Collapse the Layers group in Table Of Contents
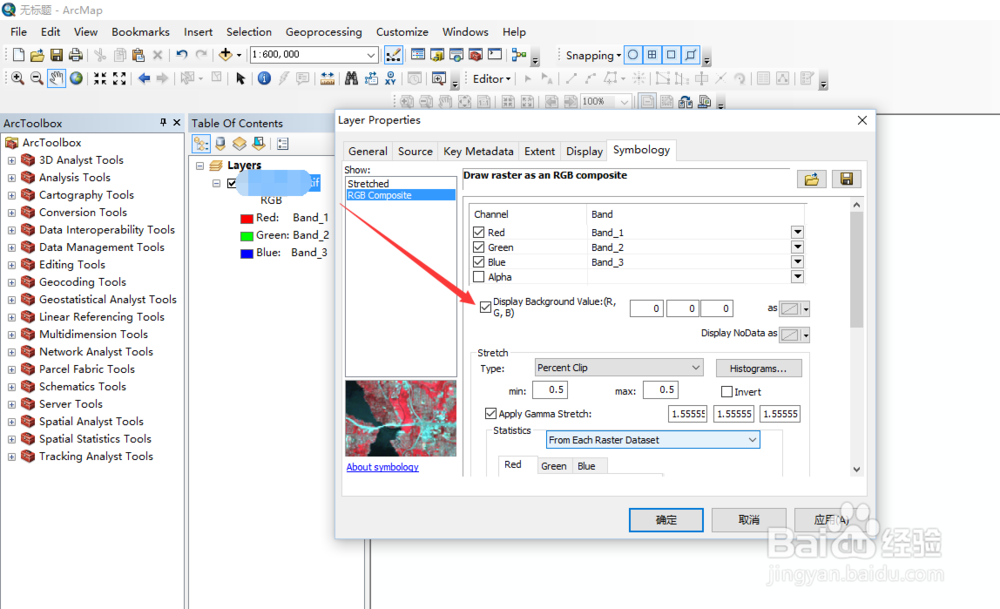 point(200,166)
